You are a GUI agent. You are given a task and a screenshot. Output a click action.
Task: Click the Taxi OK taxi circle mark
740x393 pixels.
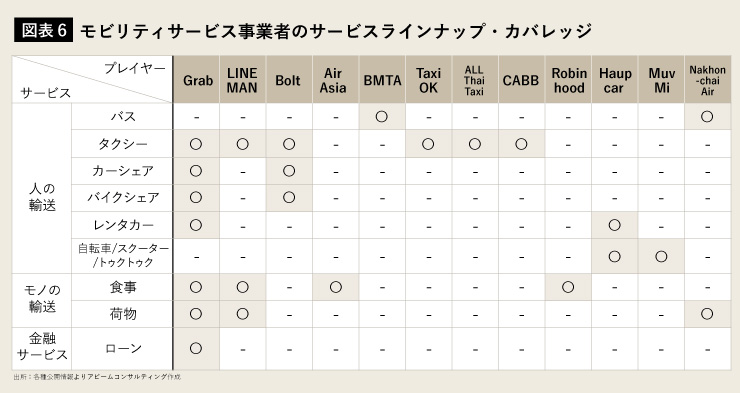tap(428, 144)
